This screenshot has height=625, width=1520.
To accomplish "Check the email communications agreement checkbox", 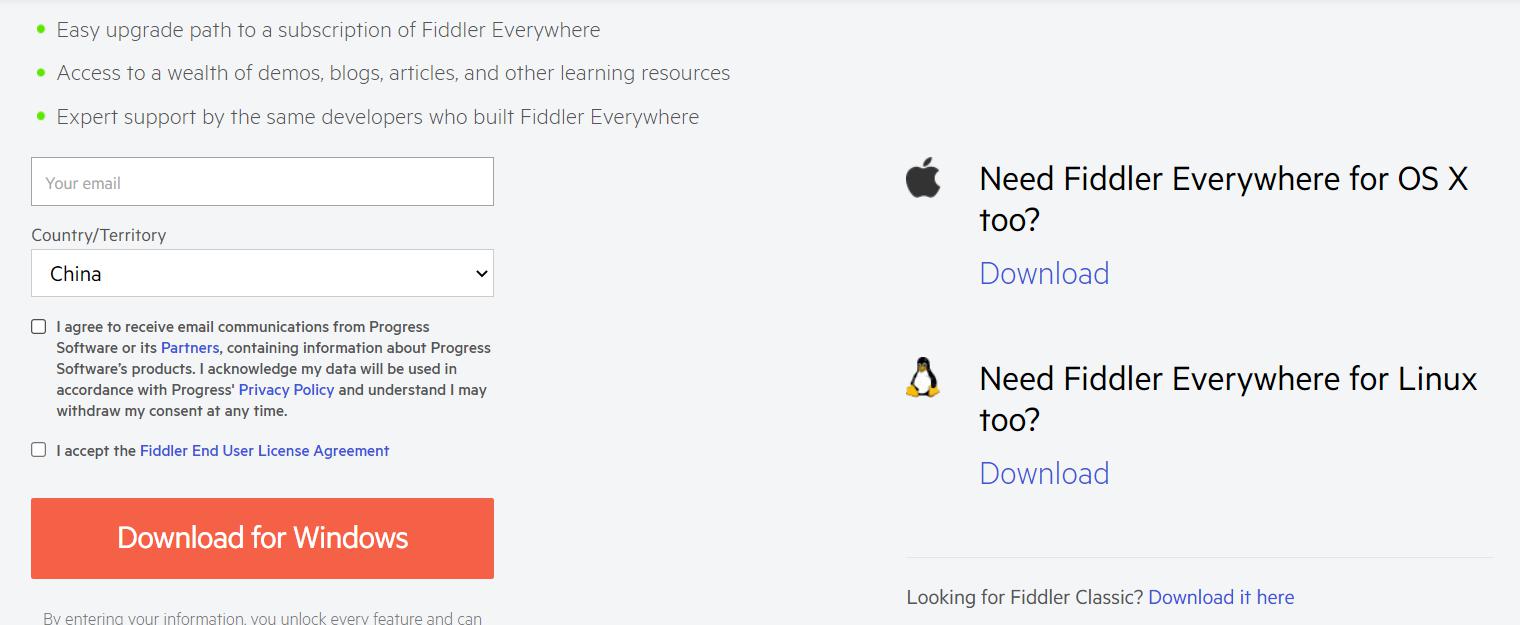I will [x=39, y=325].
